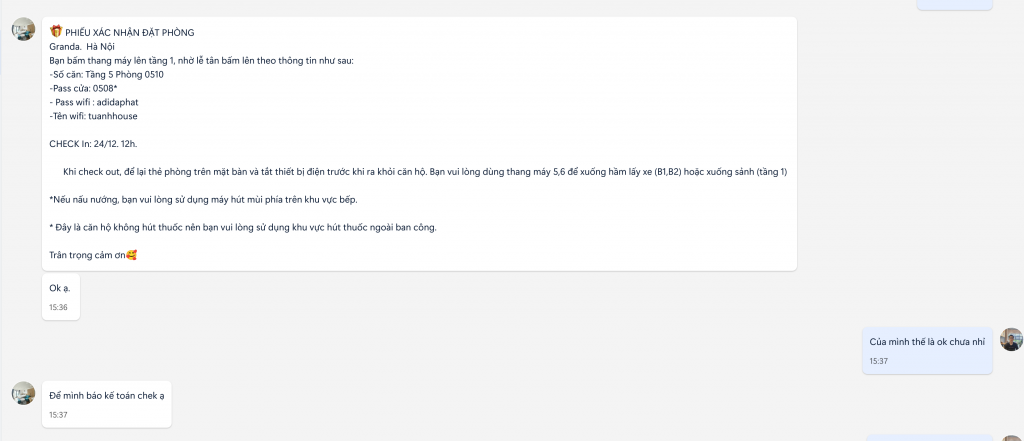Open avatar beside Để mình báo kế toán message

coord(24,393)
